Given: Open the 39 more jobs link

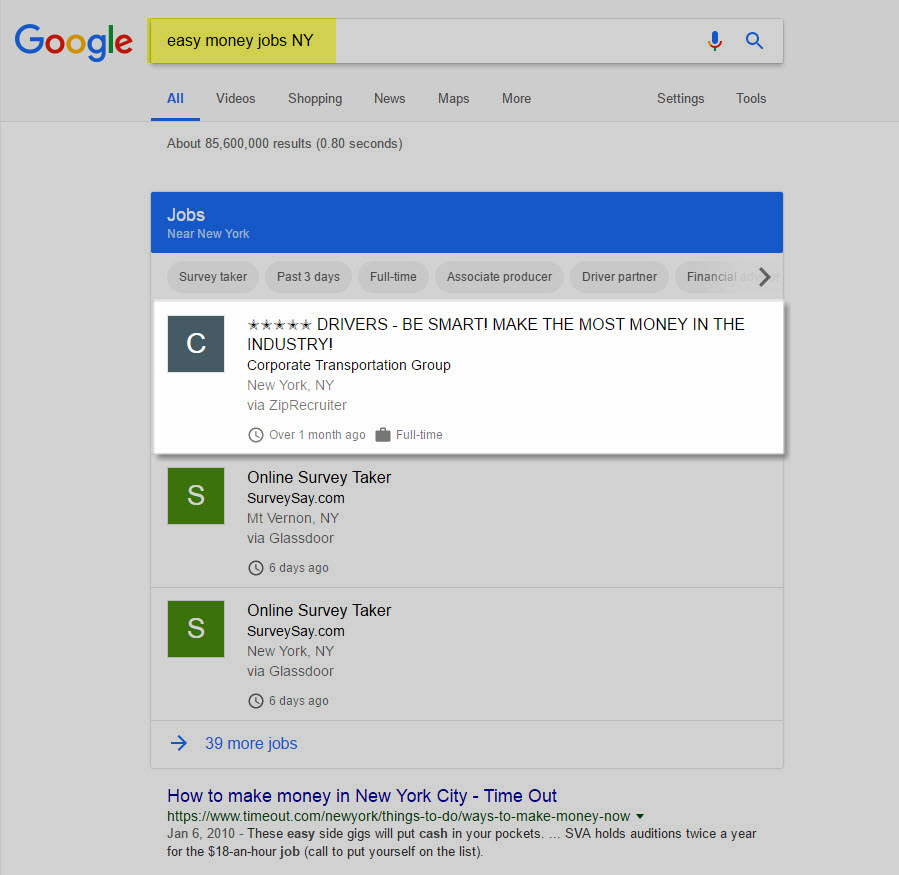Looking at the screenshot, I should point(251,744).
